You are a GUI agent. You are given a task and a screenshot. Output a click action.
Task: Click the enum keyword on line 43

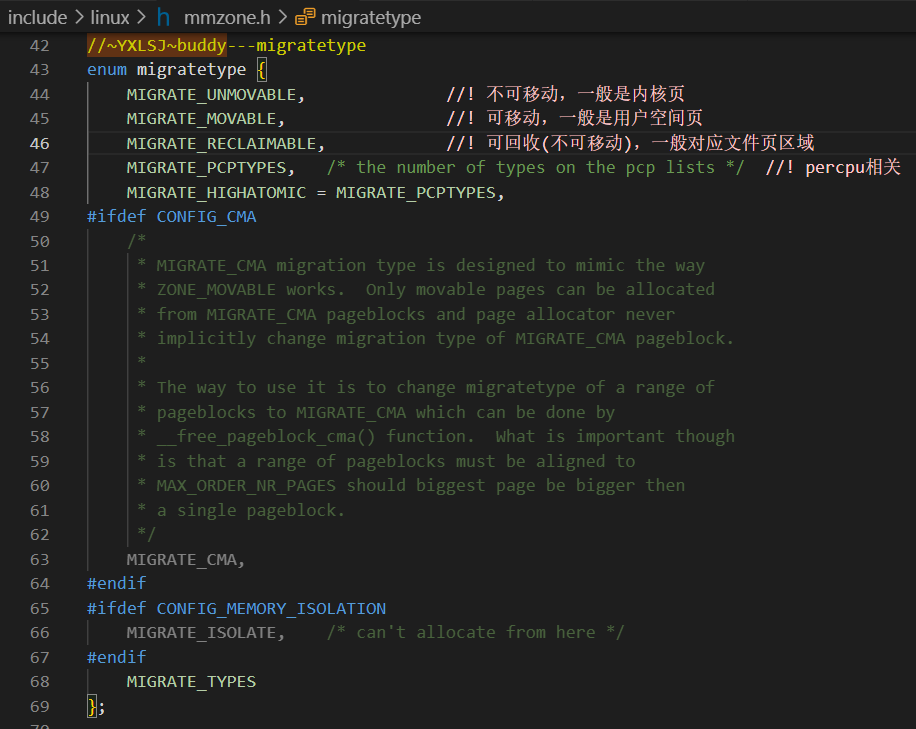click(x=106, y=69)
